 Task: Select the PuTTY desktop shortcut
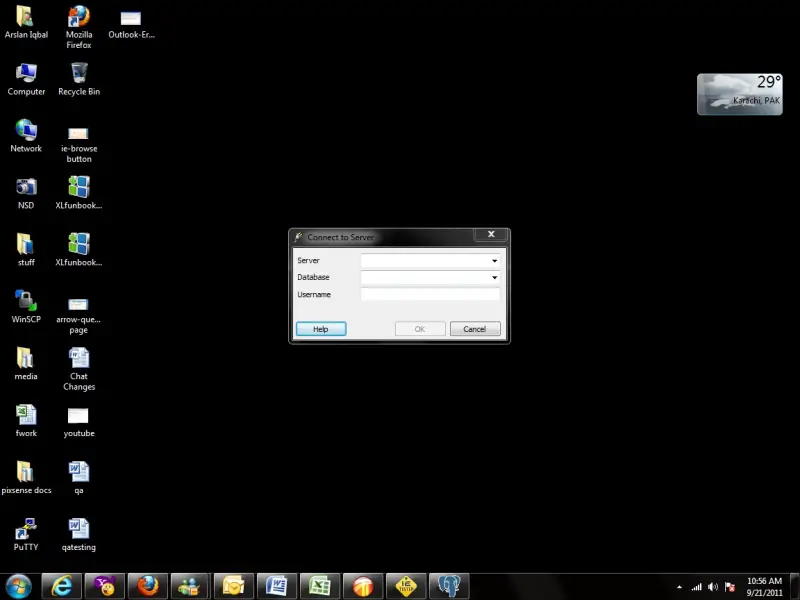tap(26, 528)
